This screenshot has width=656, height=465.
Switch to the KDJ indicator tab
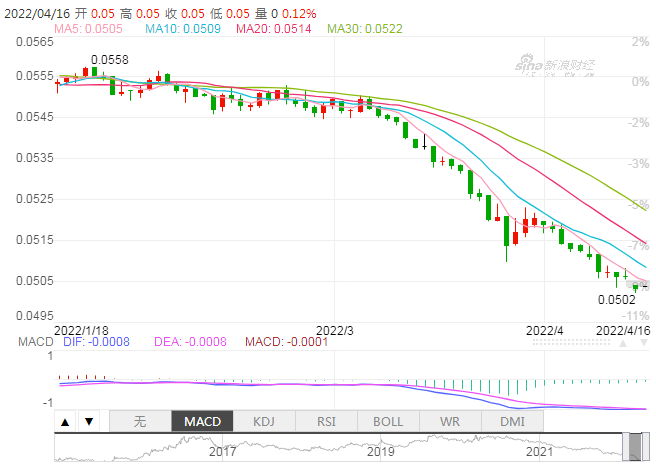pyautogui.click(x=264, y=422)
